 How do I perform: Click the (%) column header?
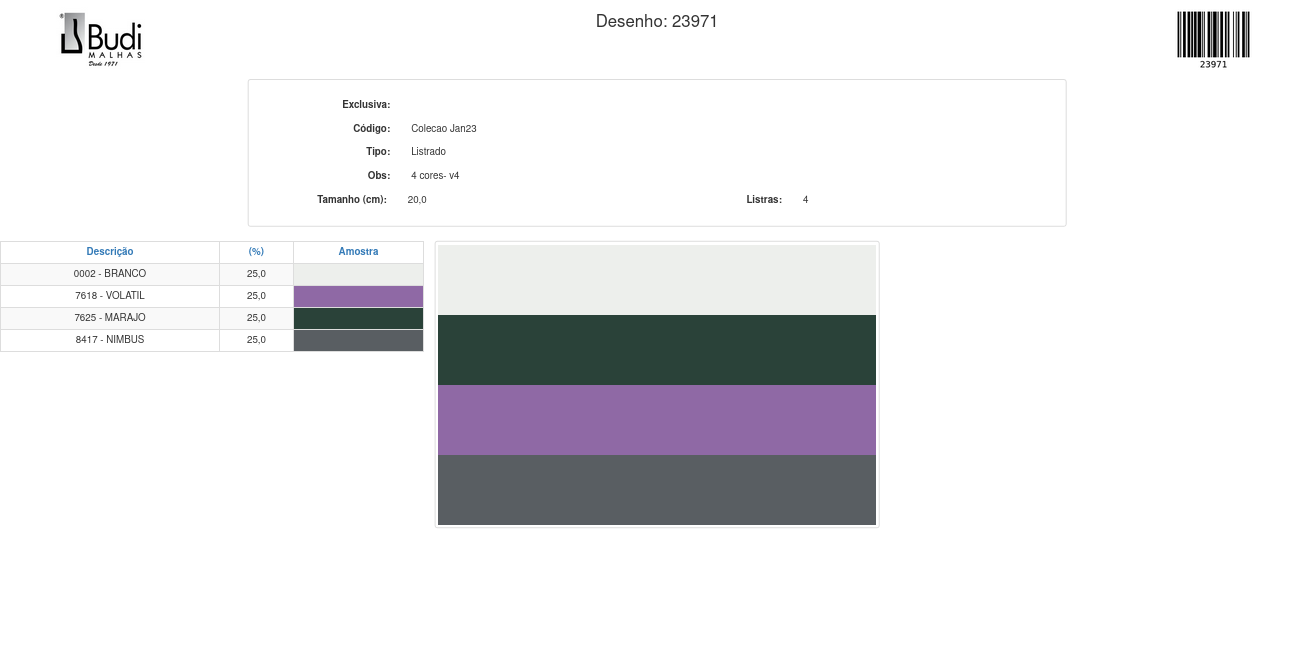(x=256, y=252)
